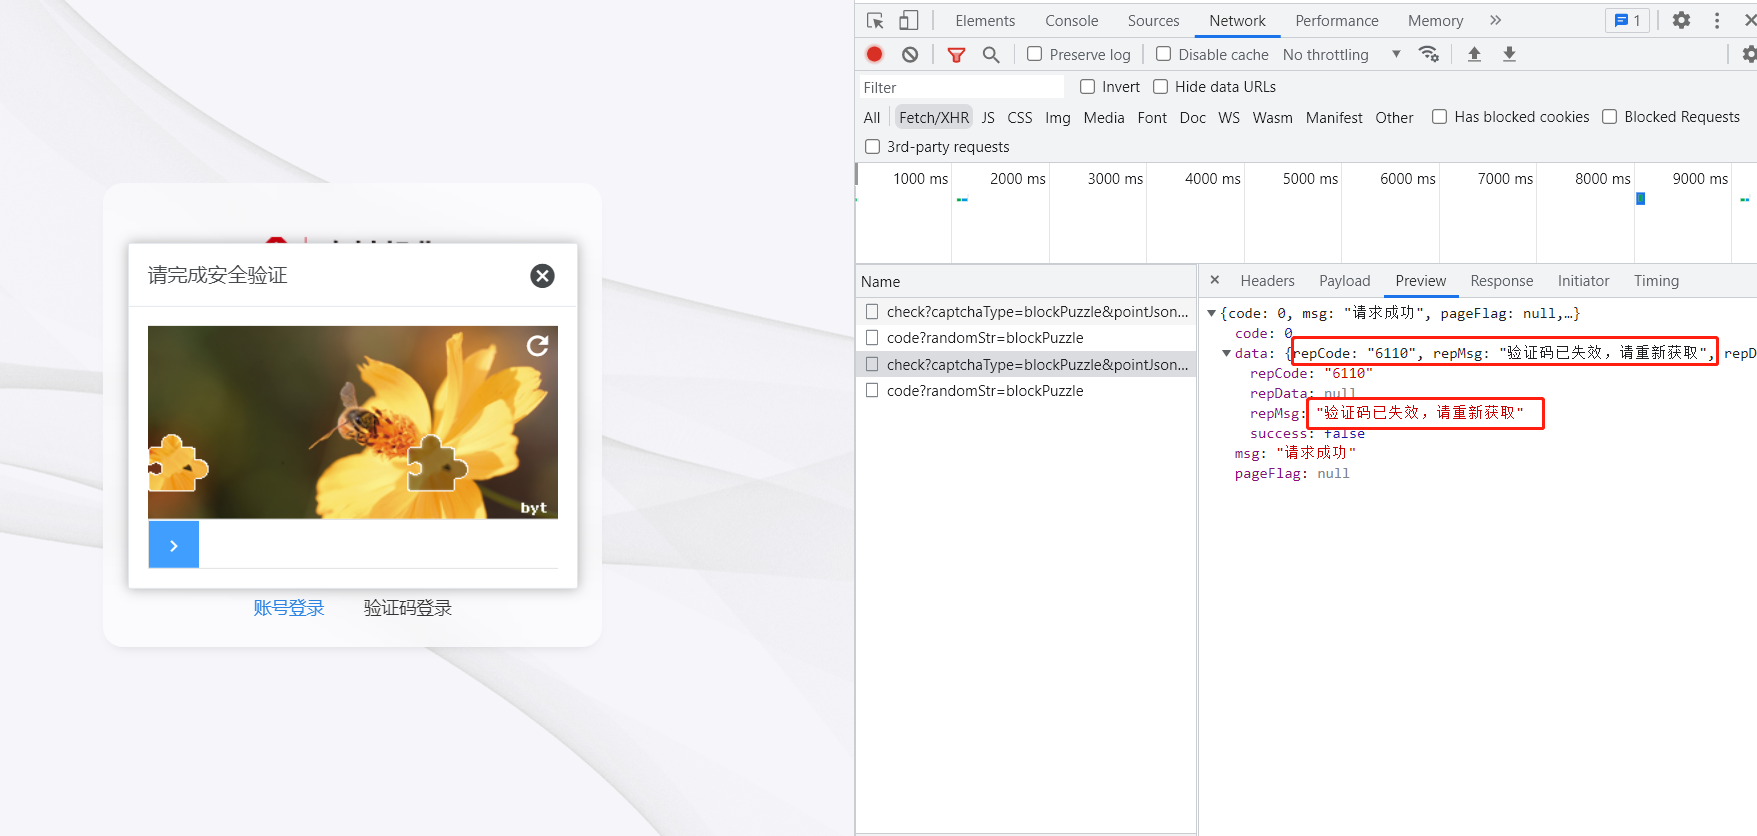Activate the inspect element picker icon

click(875, 20)
